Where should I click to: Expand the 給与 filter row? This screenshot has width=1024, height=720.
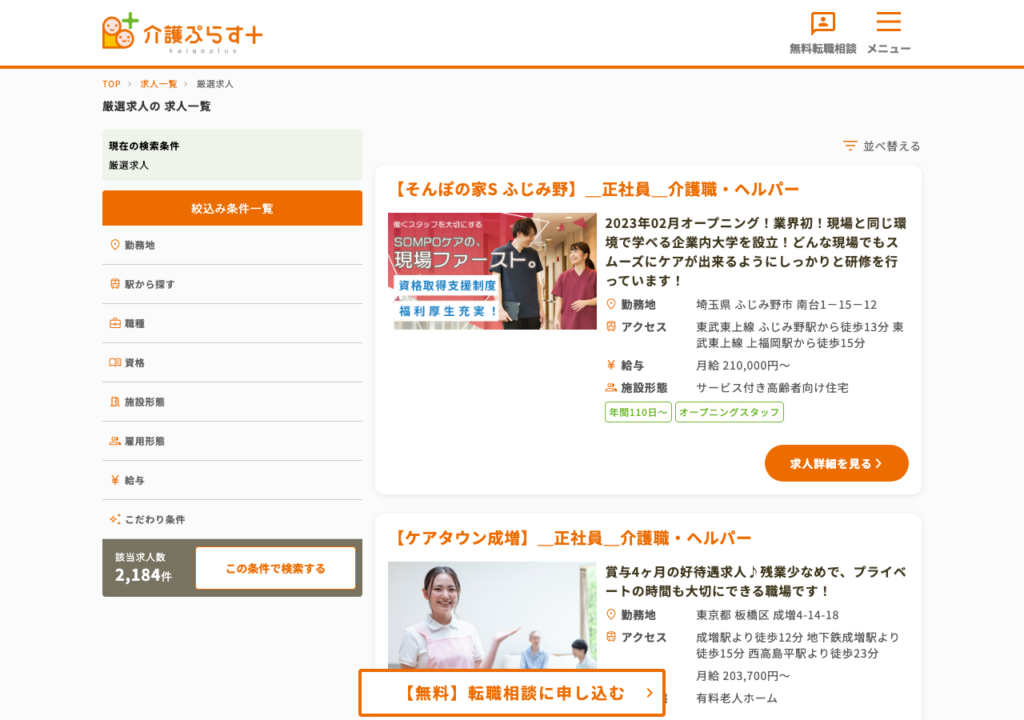[232, 480]
